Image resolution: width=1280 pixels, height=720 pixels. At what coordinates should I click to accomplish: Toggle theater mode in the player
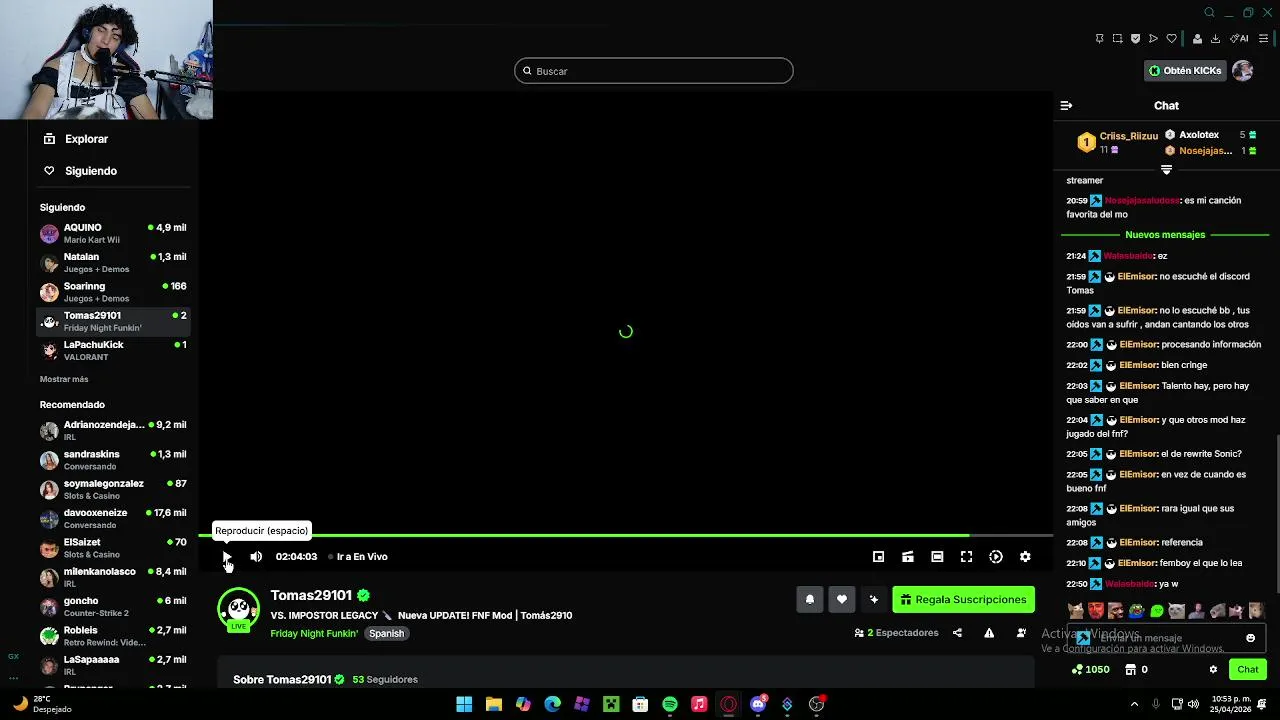[x=937, y=557]
